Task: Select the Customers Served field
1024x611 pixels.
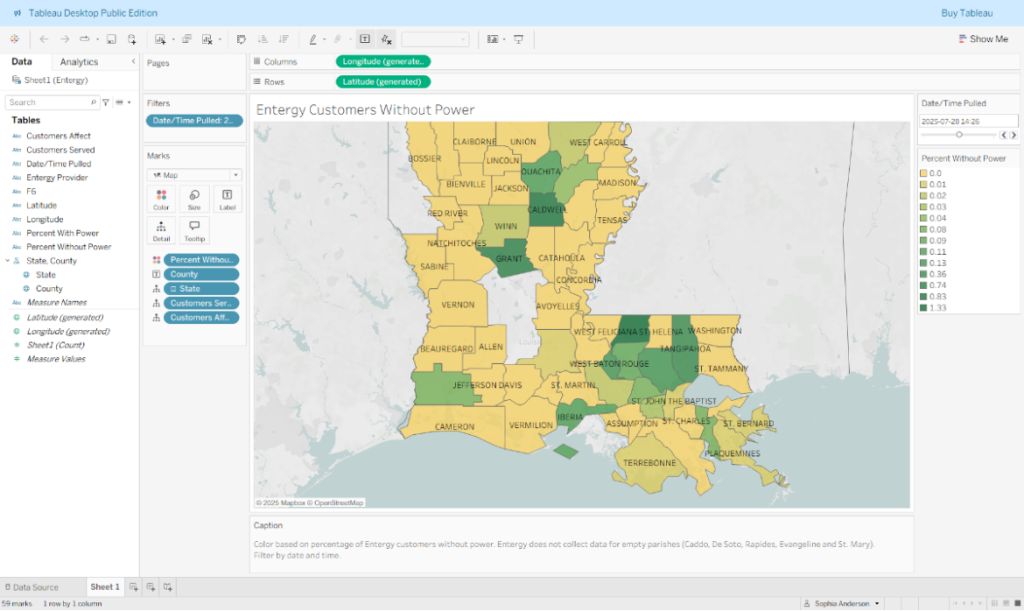Action: pyautogui.click(x=61, y=150)
